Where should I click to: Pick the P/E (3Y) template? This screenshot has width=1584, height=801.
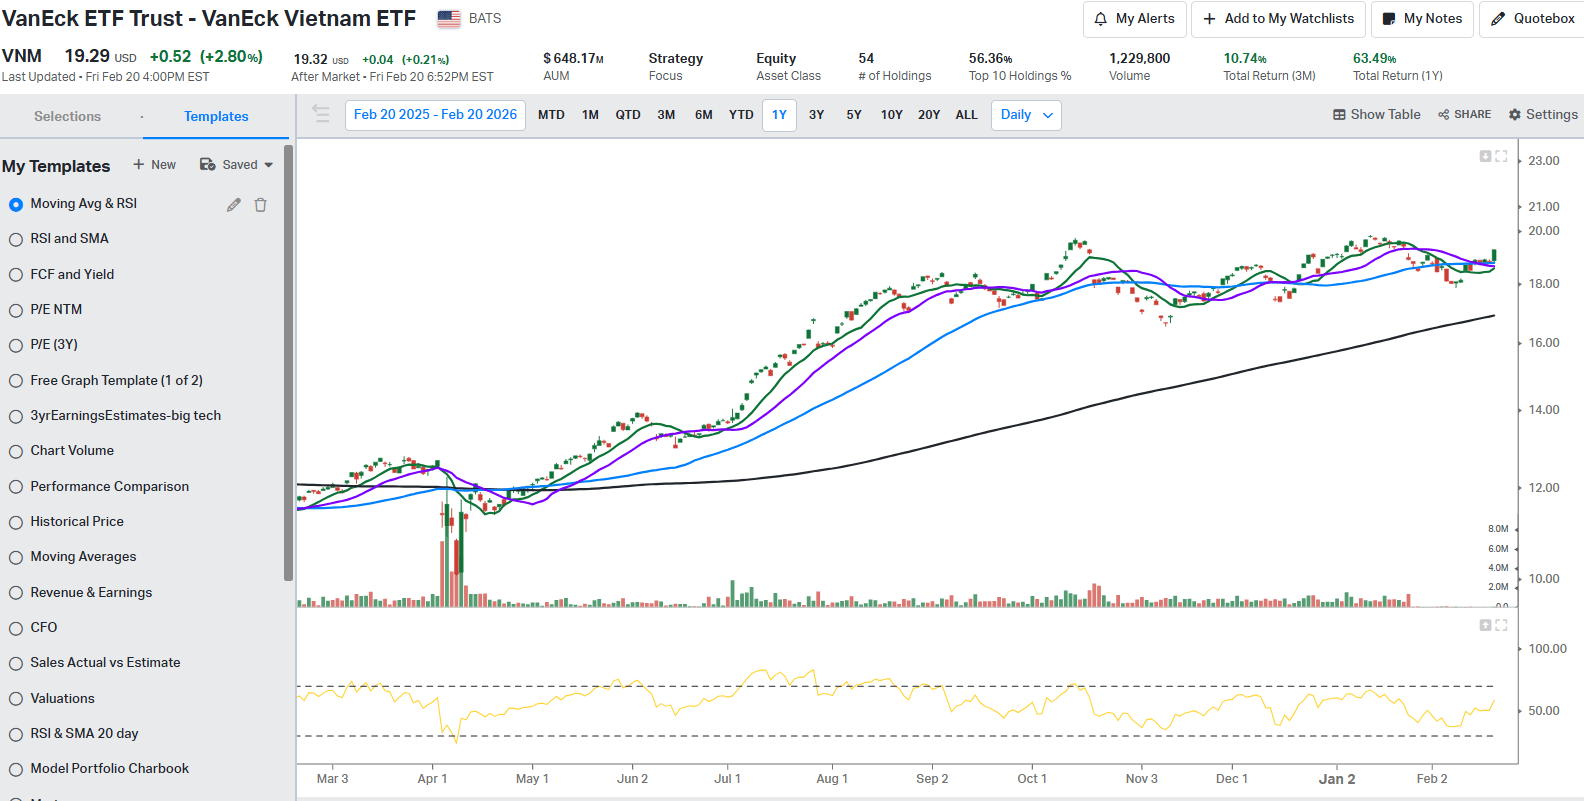[16, 345]
